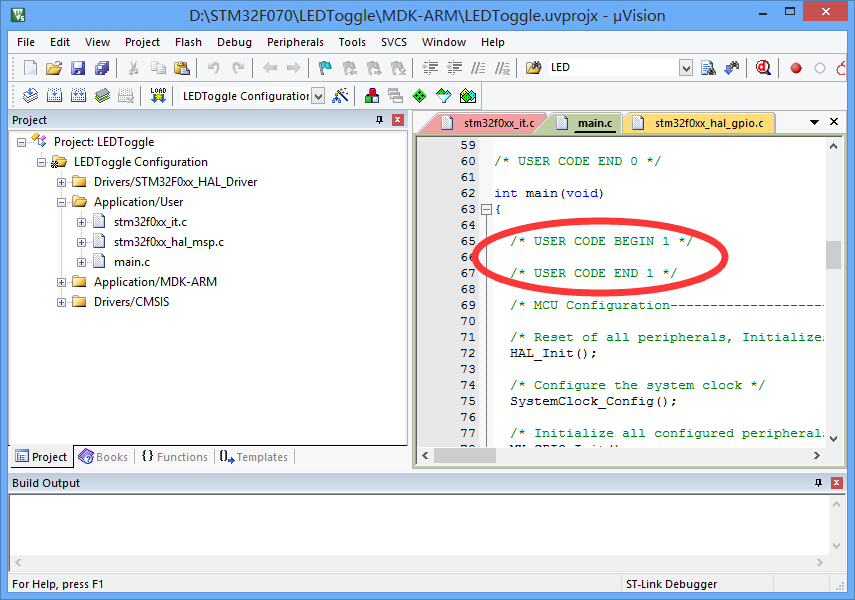Expand the stm32f0xx_hal_msp.c tree node

tap(81, 242)
